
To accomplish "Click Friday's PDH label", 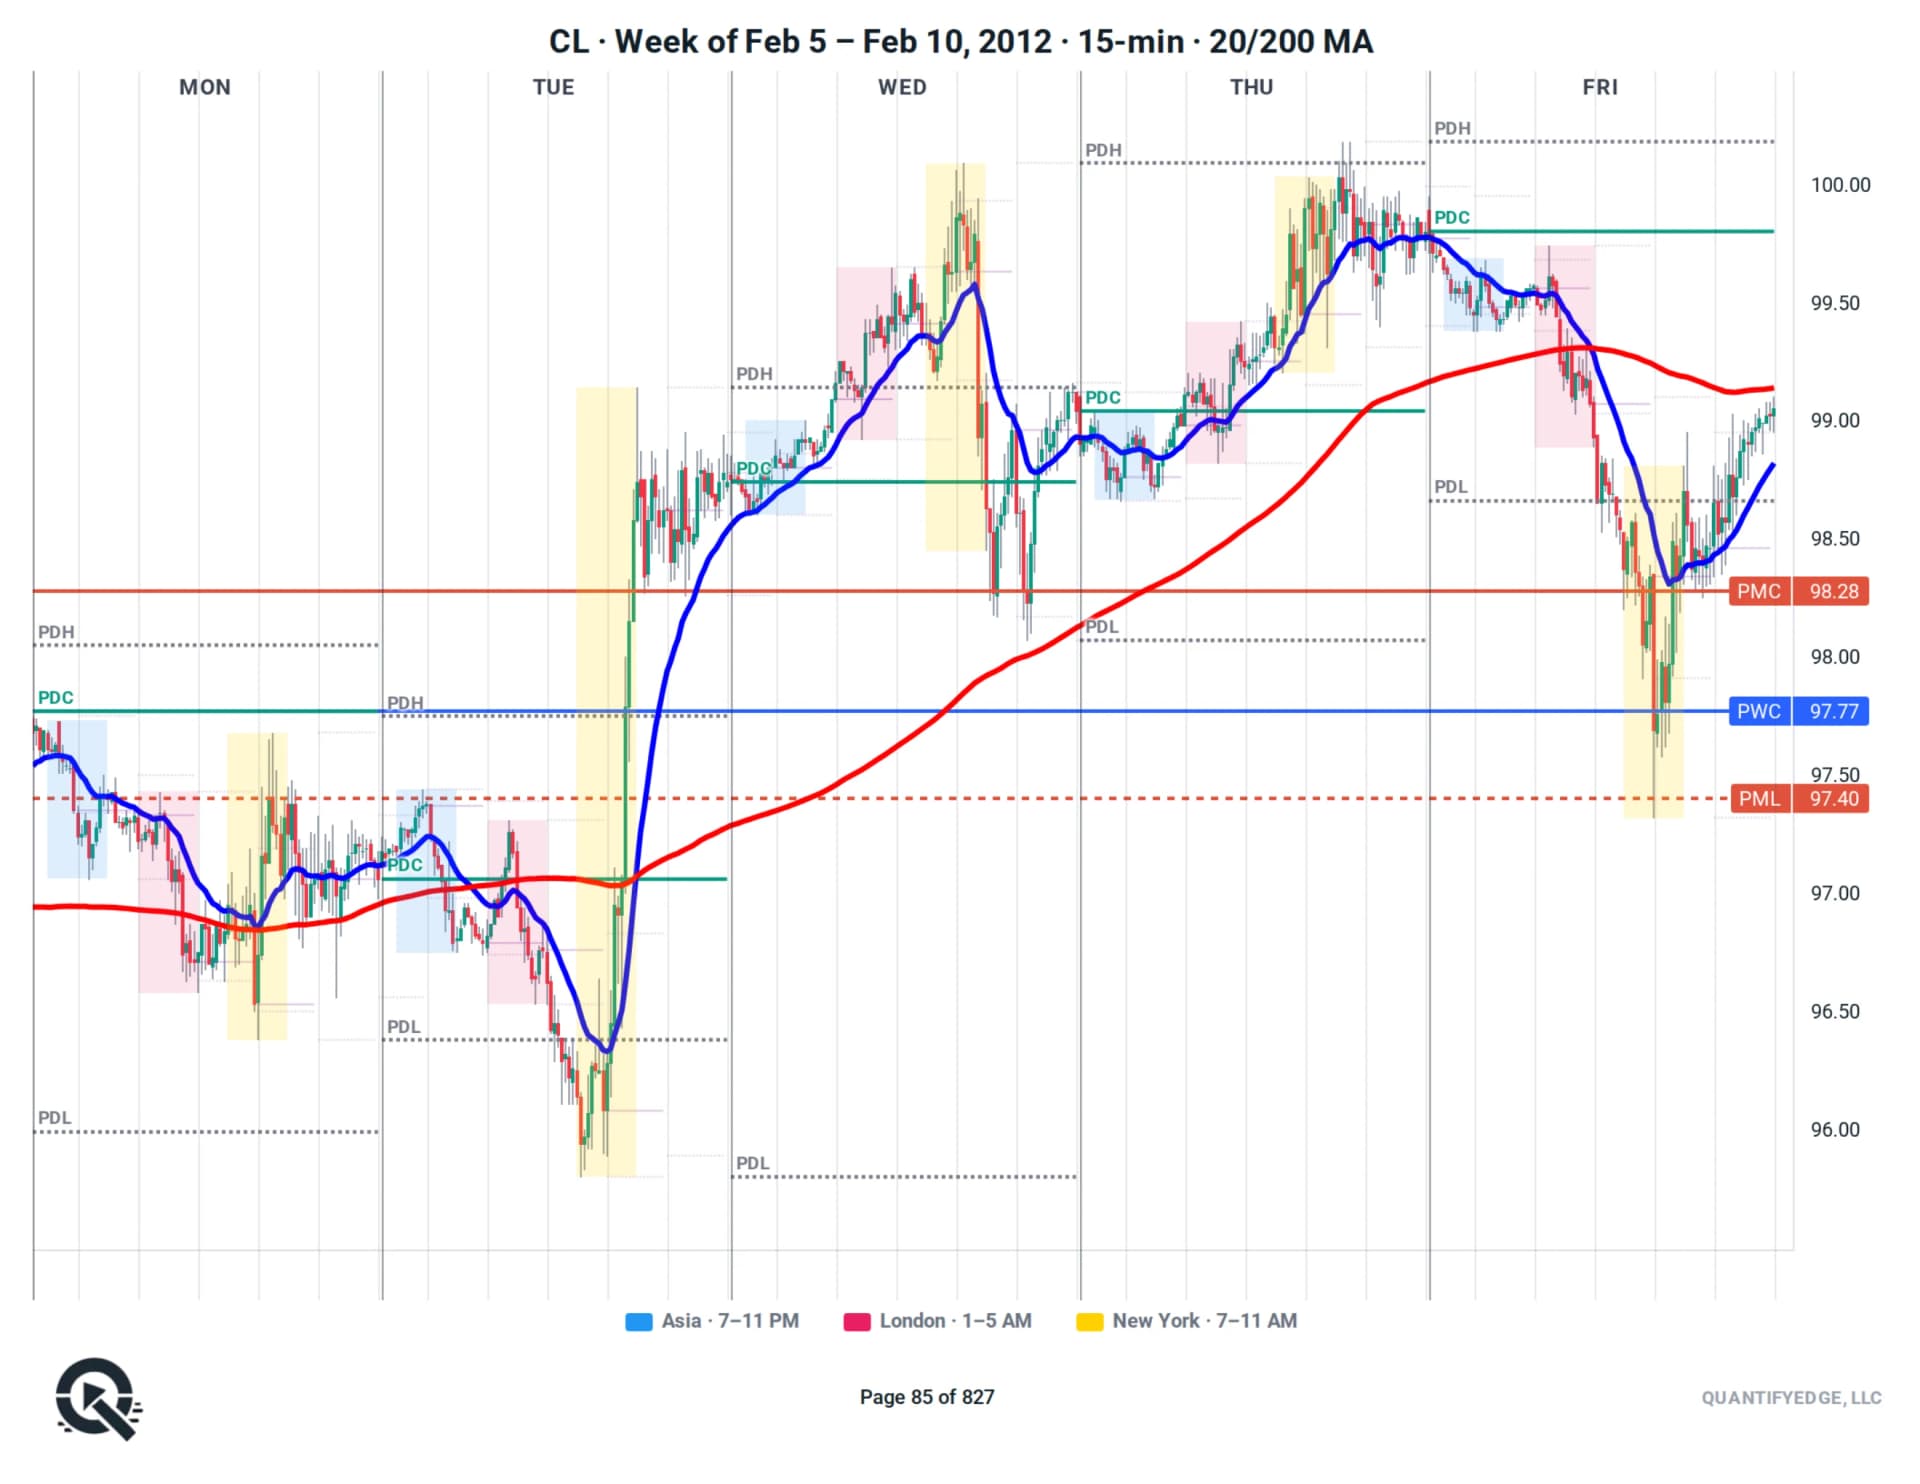I will (1452, 129).
